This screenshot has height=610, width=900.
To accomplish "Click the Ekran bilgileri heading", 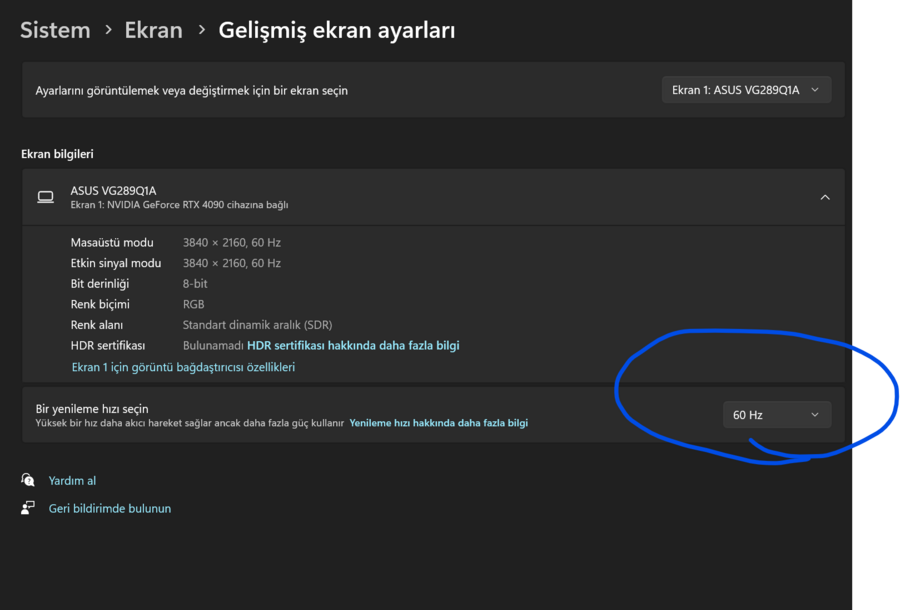I will coord(57,154).
